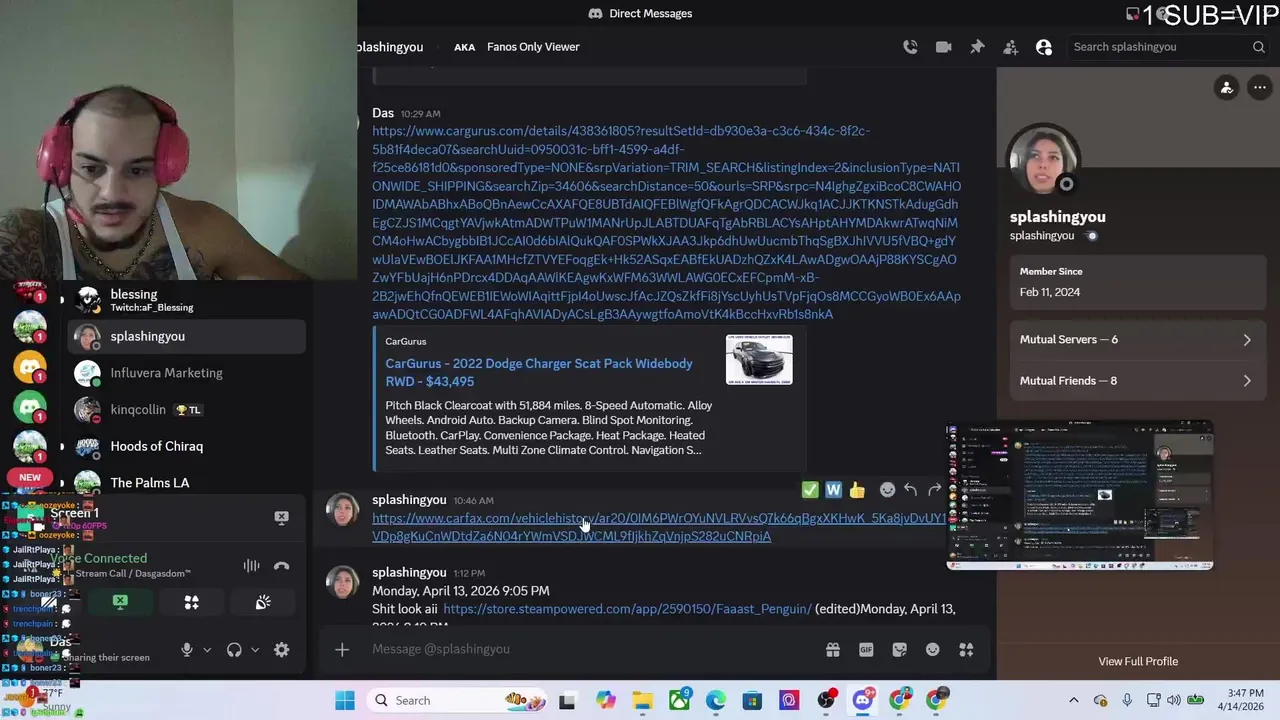Open CarGurus 2022 Dodge Charger embed title
This screenshot has width=1280, height=720.
point(539,372)
